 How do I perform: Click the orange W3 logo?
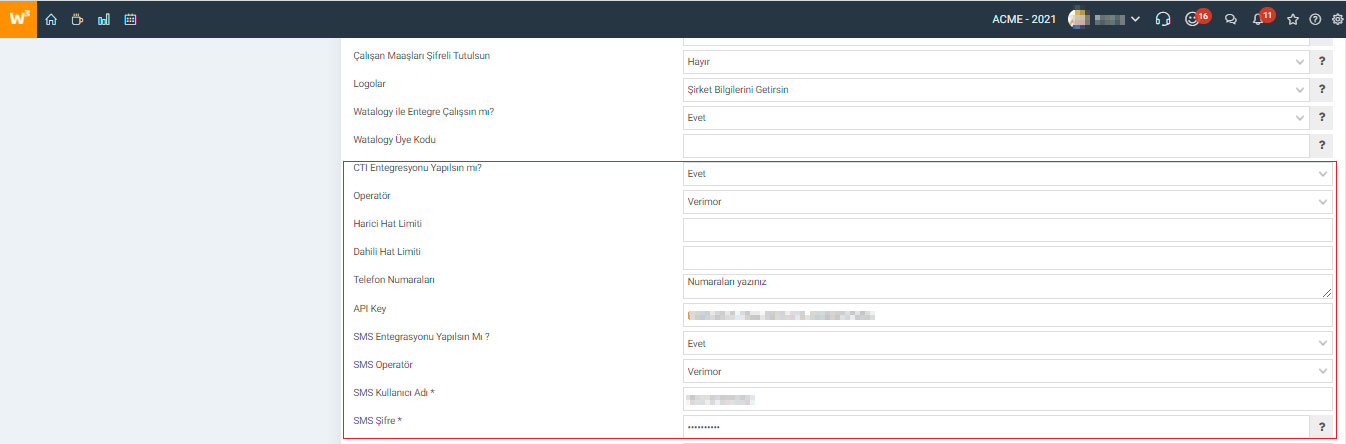(x=18, y=18)
